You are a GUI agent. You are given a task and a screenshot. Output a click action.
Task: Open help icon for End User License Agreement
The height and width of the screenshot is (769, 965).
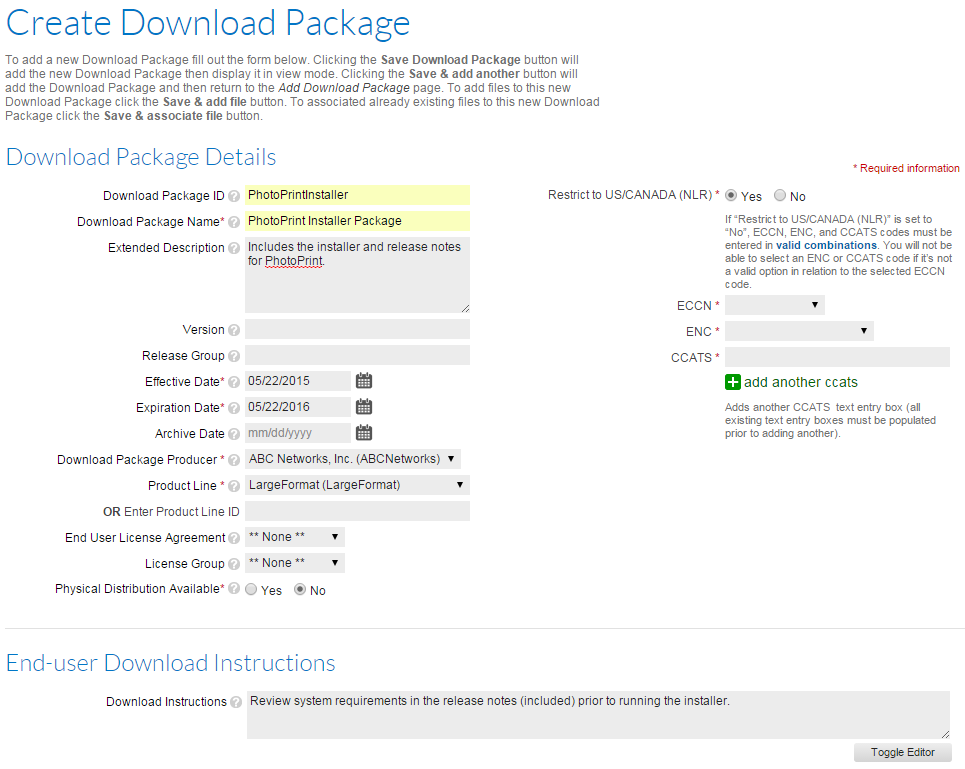234,538
